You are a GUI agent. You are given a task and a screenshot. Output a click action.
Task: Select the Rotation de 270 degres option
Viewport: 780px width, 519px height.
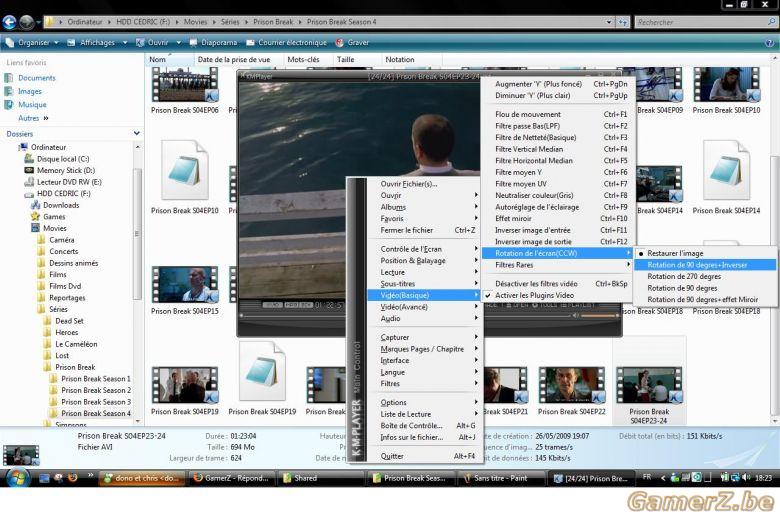pos(705,277)
